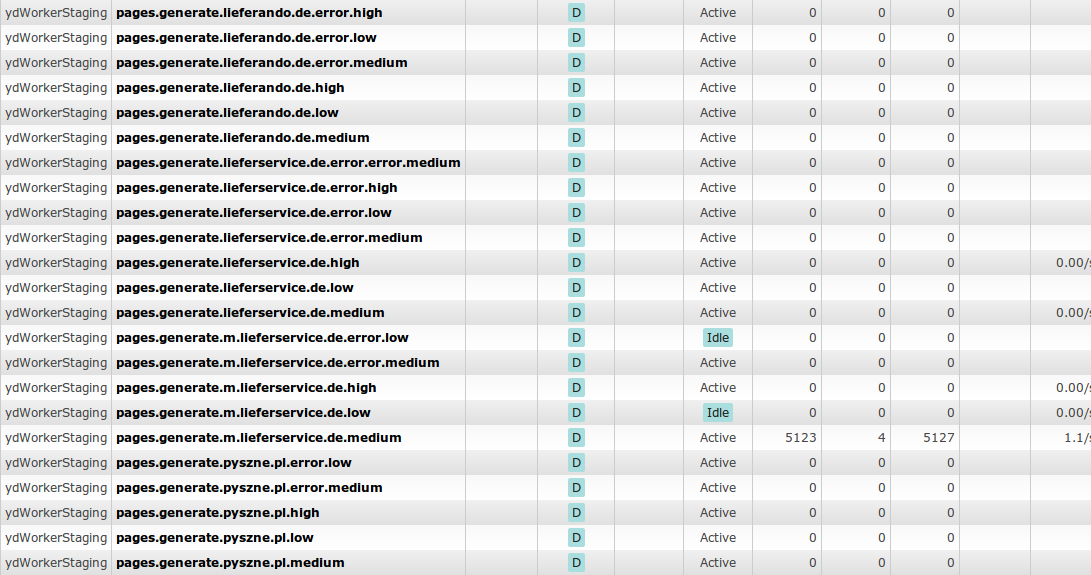Viewport: 1091px width, 575px height.
Task: Click D badge in m.lieferservice.de.error.medium row
Action: pos(576,363)
